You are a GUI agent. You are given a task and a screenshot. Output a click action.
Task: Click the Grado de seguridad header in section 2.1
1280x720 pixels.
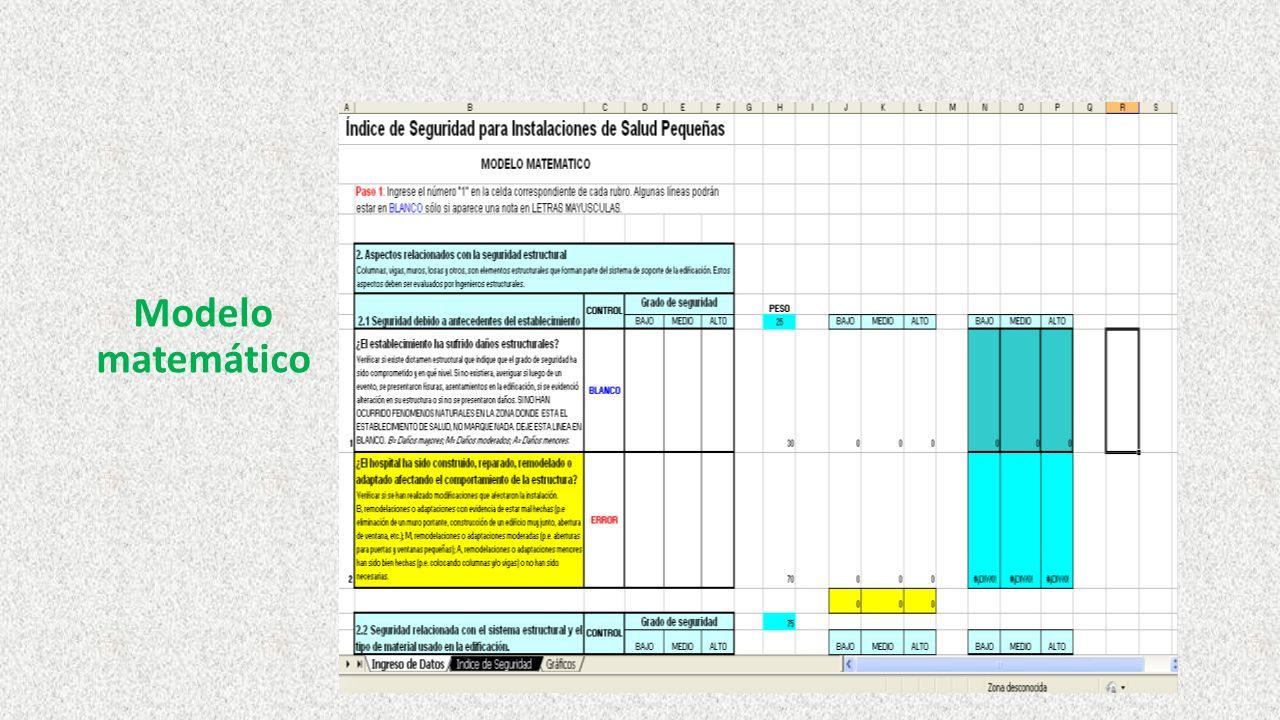(x=679, y=302)
